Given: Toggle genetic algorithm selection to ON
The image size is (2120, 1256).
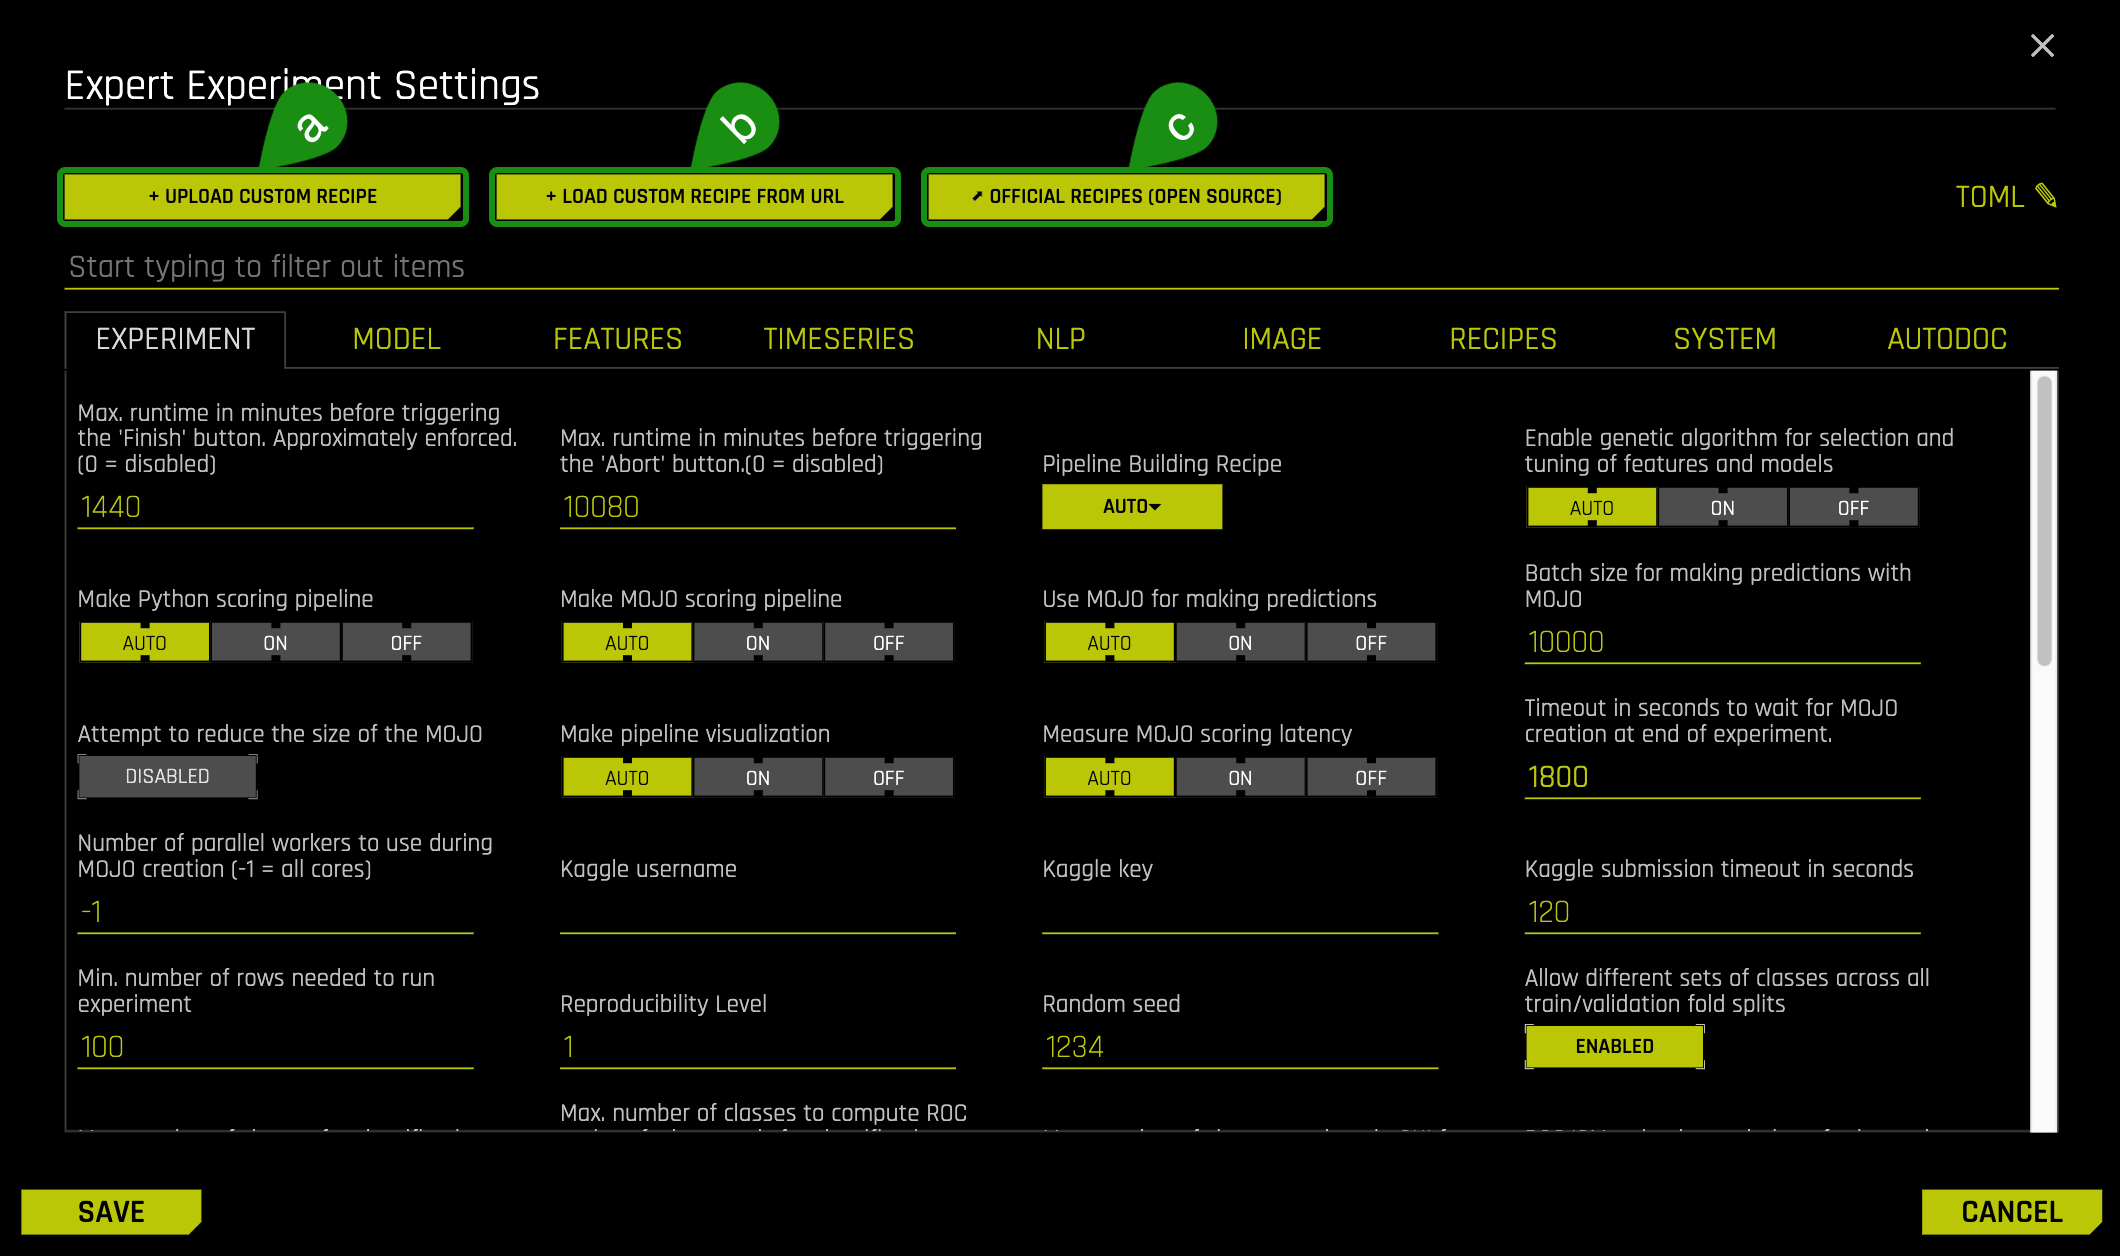Looking at the screenshot, I should point(1721,505).
